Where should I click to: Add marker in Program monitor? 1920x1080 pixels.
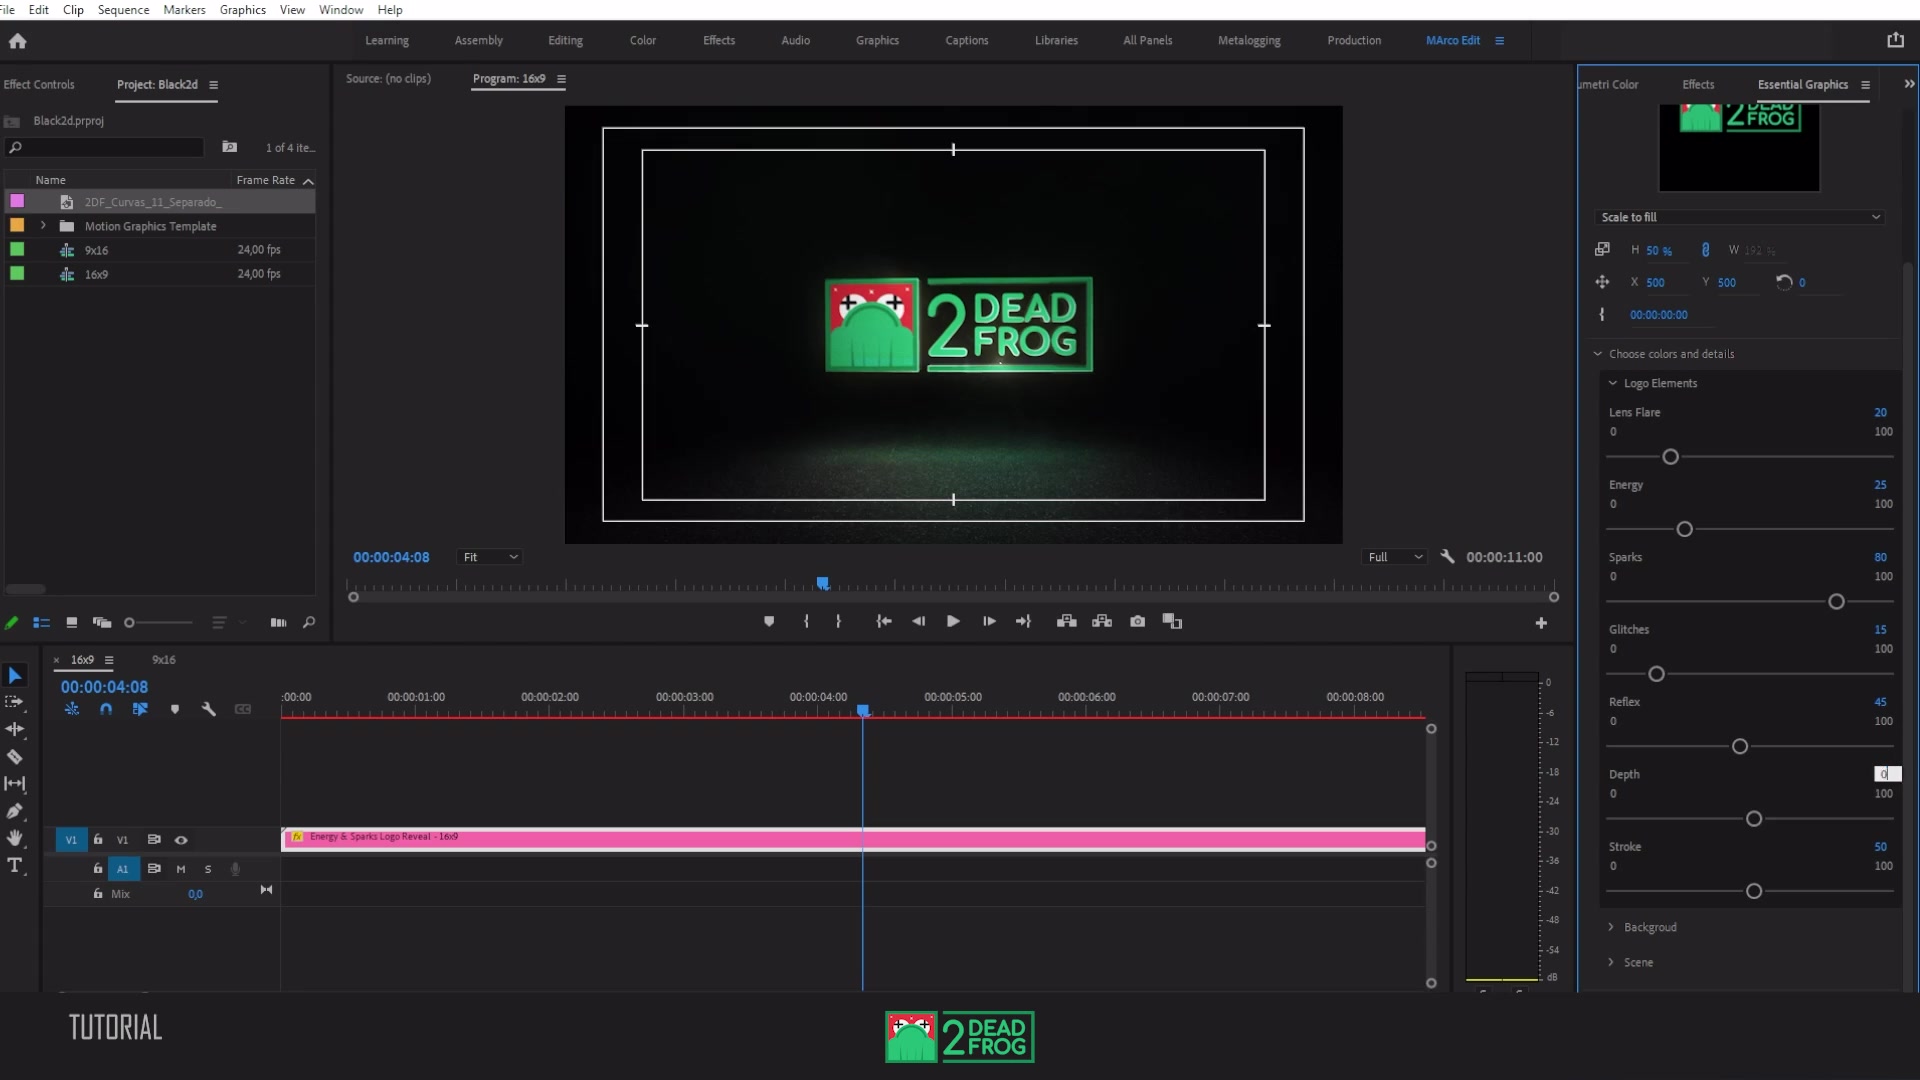[769, 621]
